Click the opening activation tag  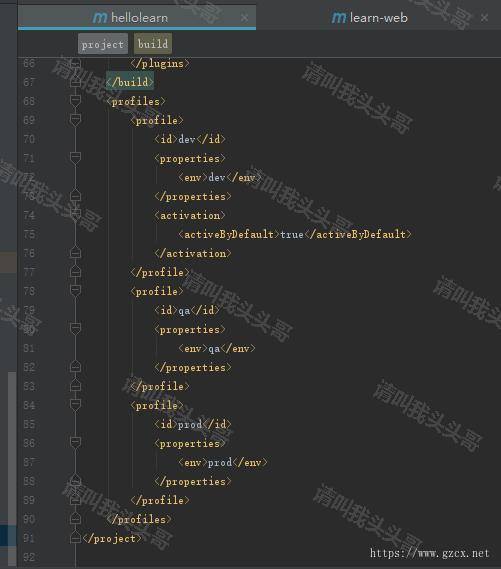click(190, 215)
